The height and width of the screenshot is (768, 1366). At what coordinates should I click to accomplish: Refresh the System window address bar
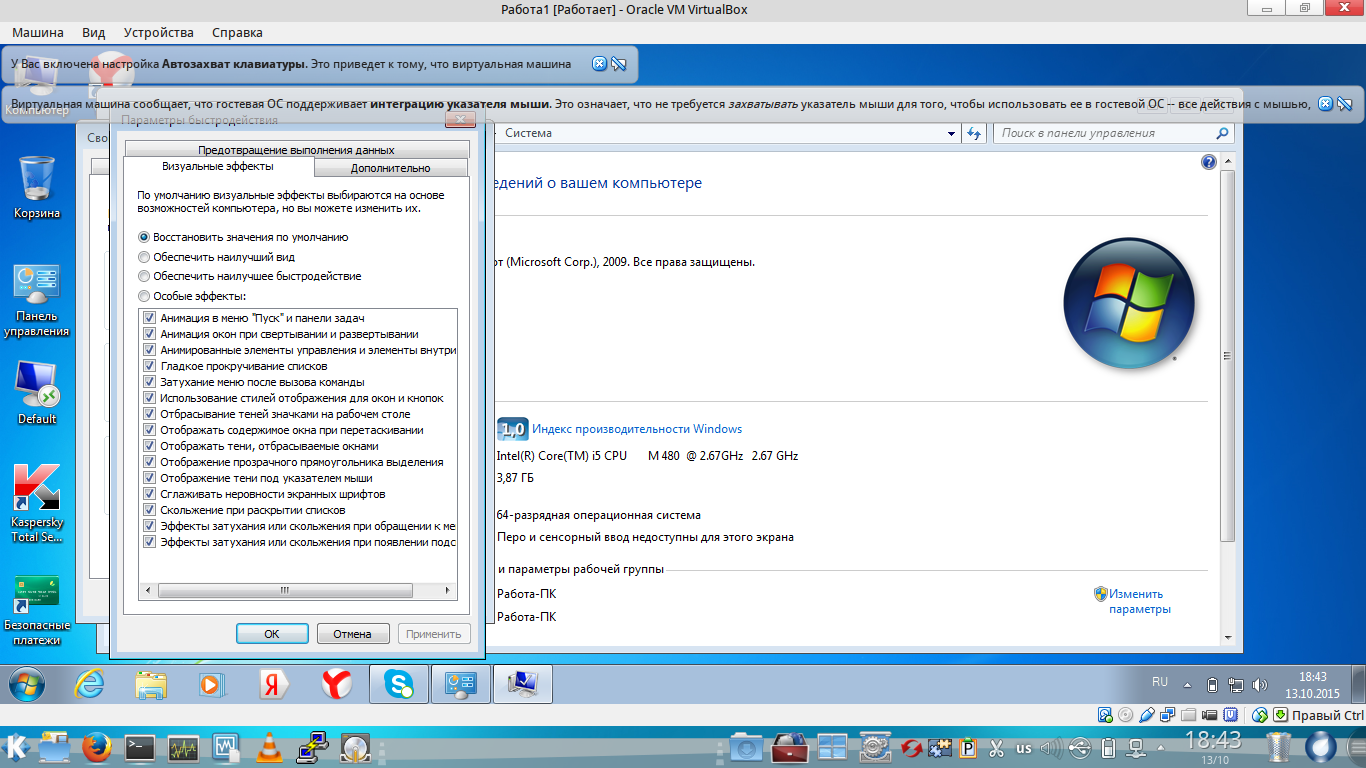click(x=975, y=133)
